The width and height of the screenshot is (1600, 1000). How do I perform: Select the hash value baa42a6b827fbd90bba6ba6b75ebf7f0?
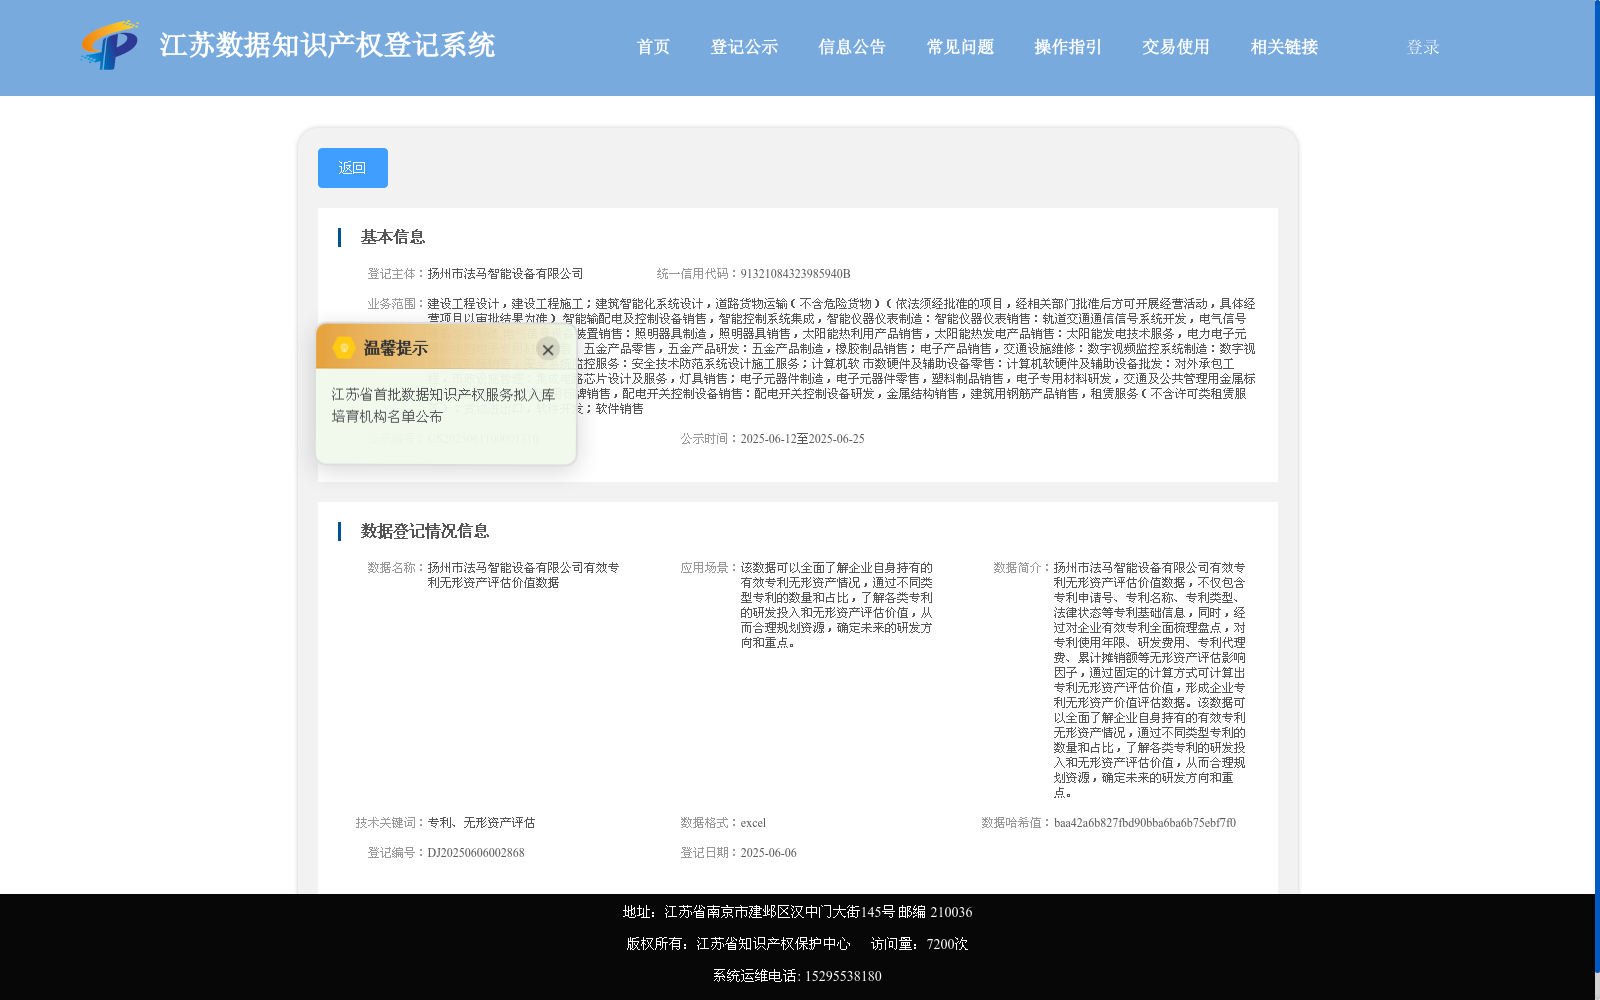click(x=1145, y=823)
